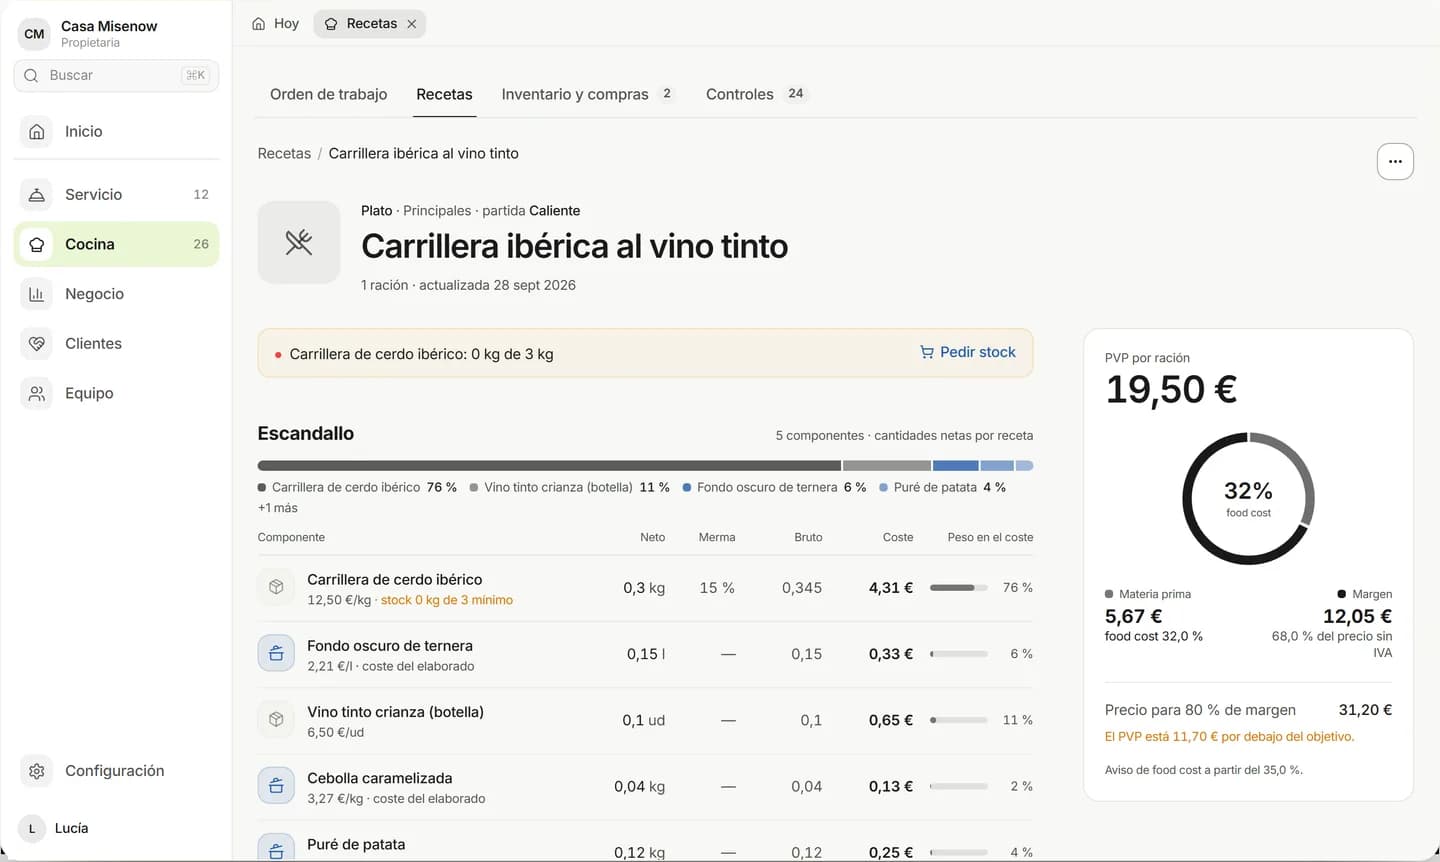
Task: Switch to the Orden de trabajo tab
Action: click(328, 94)
